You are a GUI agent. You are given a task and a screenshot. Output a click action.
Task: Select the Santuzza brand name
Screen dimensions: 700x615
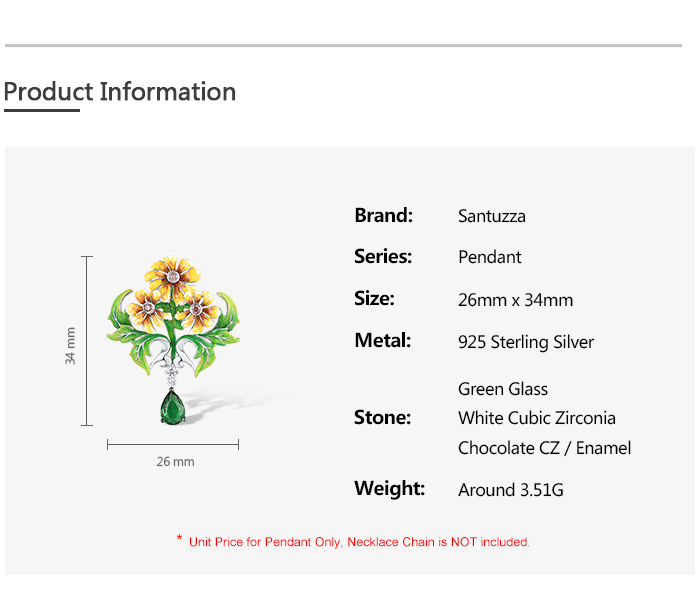(491, 216)
